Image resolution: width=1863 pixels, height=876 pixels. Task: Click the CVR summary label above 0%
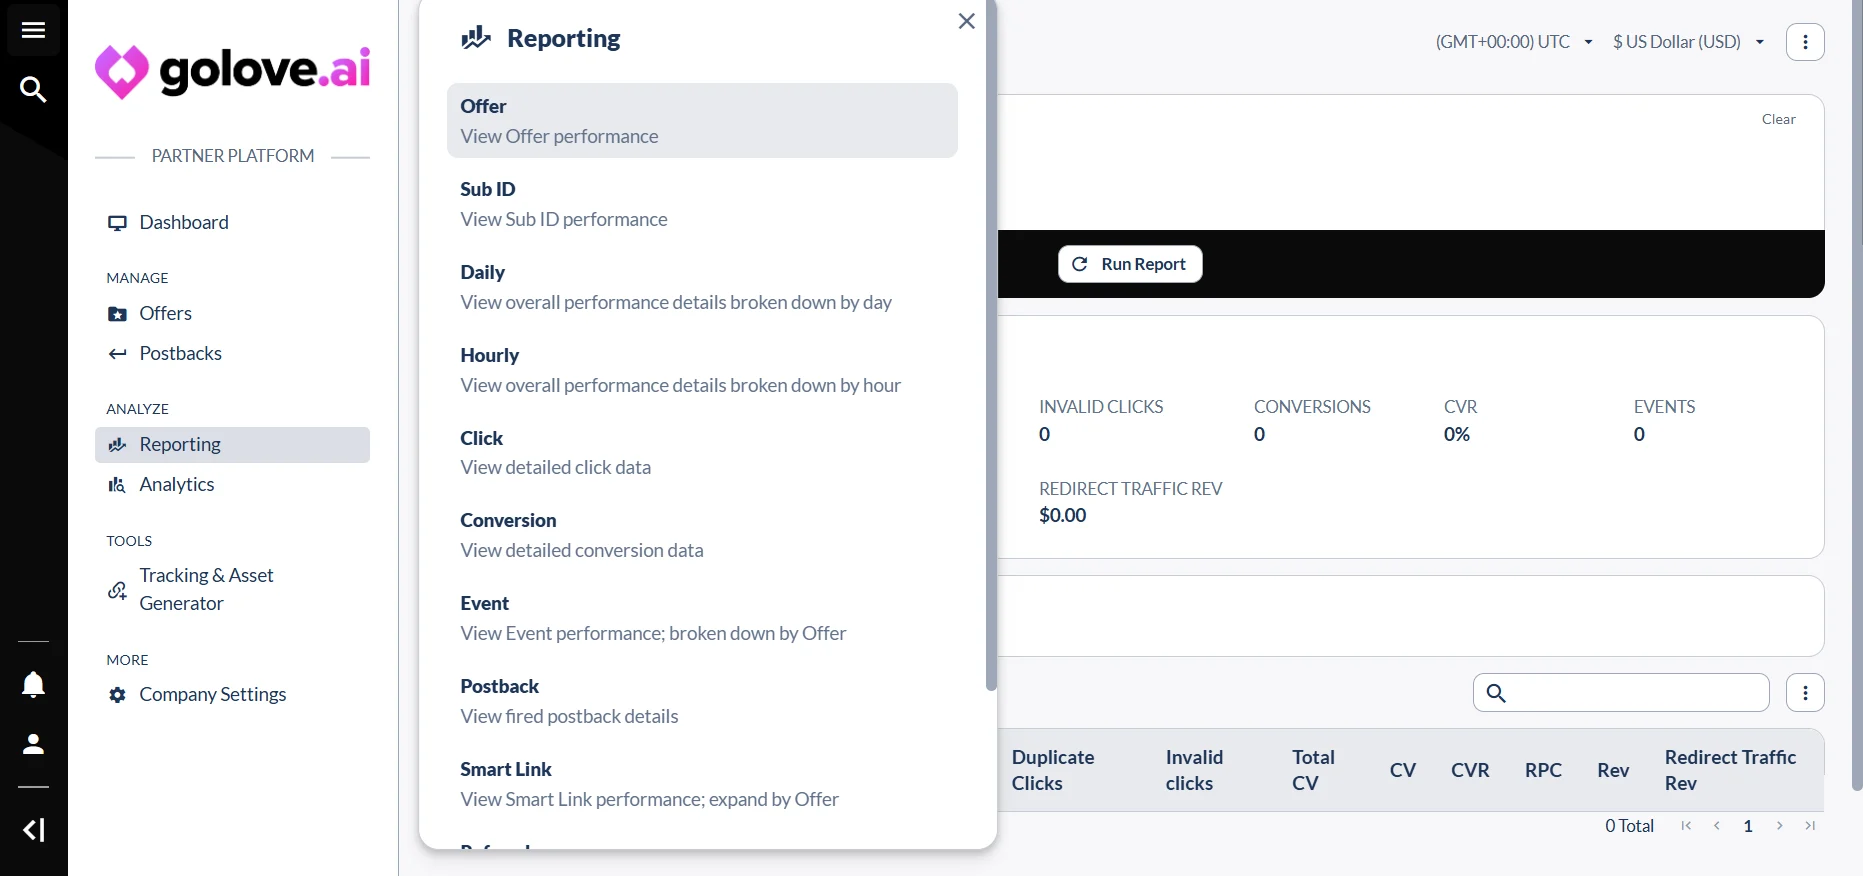(x=1460, y=407)
